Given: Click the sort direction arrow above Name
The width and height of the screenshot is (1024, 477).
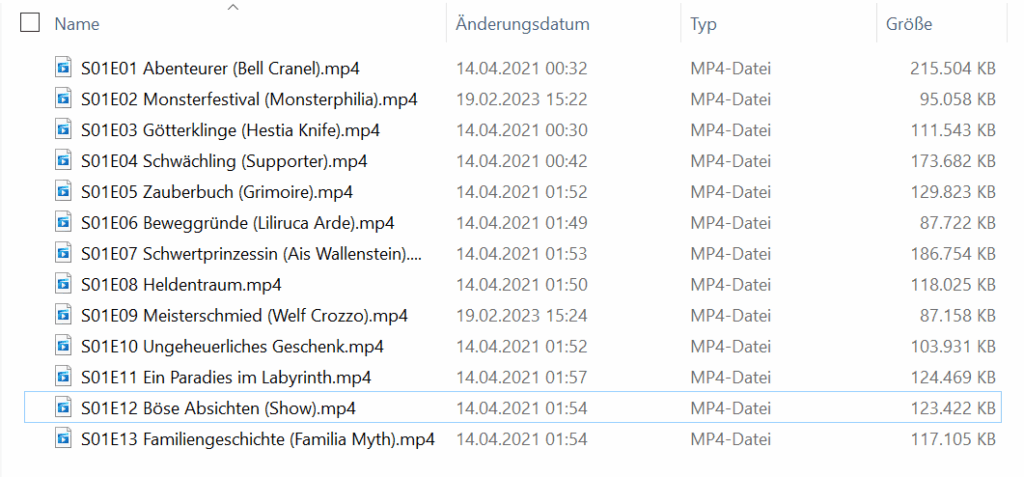Looking at the screenshot, I should pos(232,7).
